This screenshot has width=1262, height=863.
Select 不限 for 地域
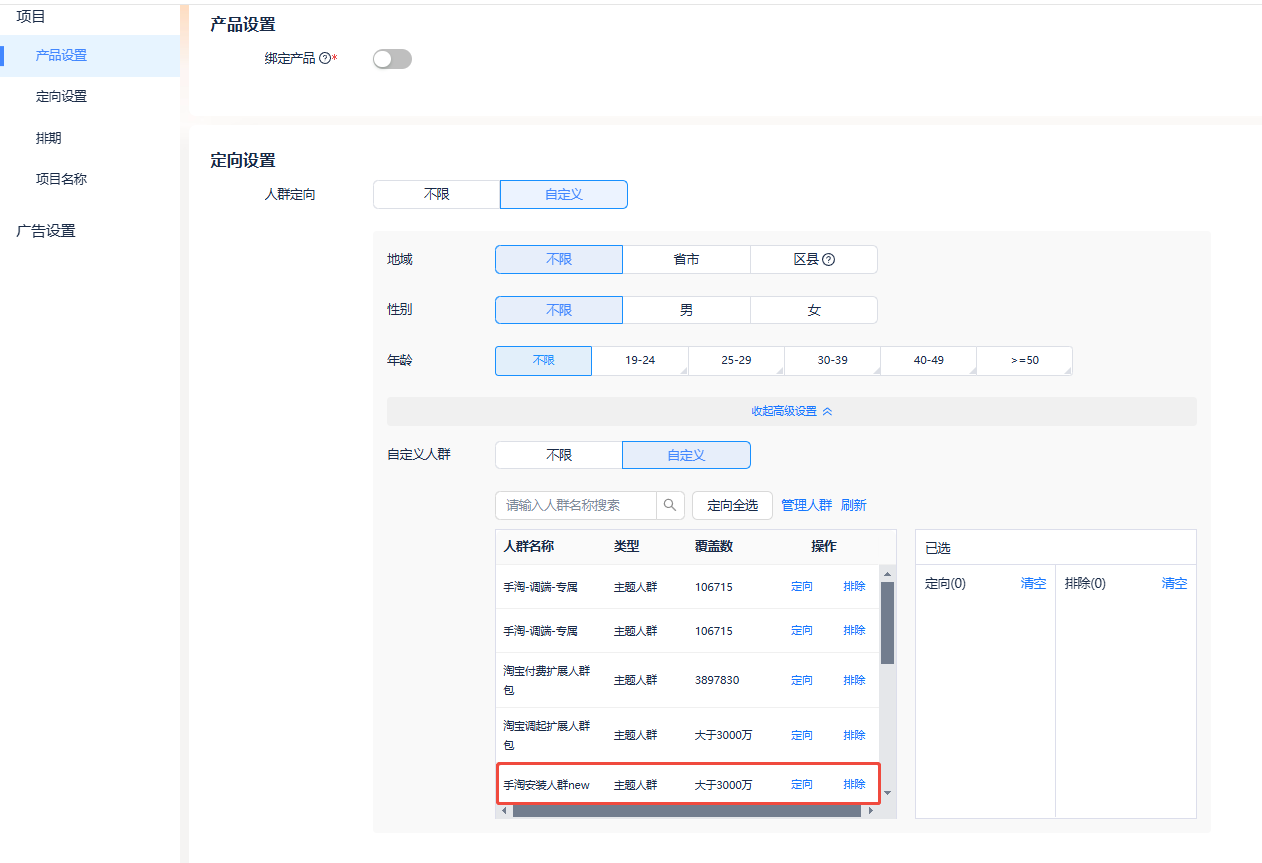pos(559,259)
